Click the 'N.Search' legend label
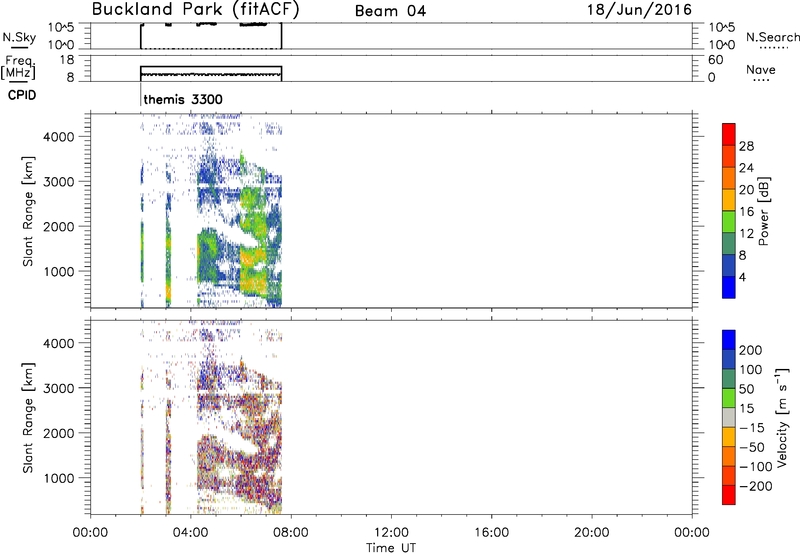Viewport: 800px width, 554px height. pos(773,37)
